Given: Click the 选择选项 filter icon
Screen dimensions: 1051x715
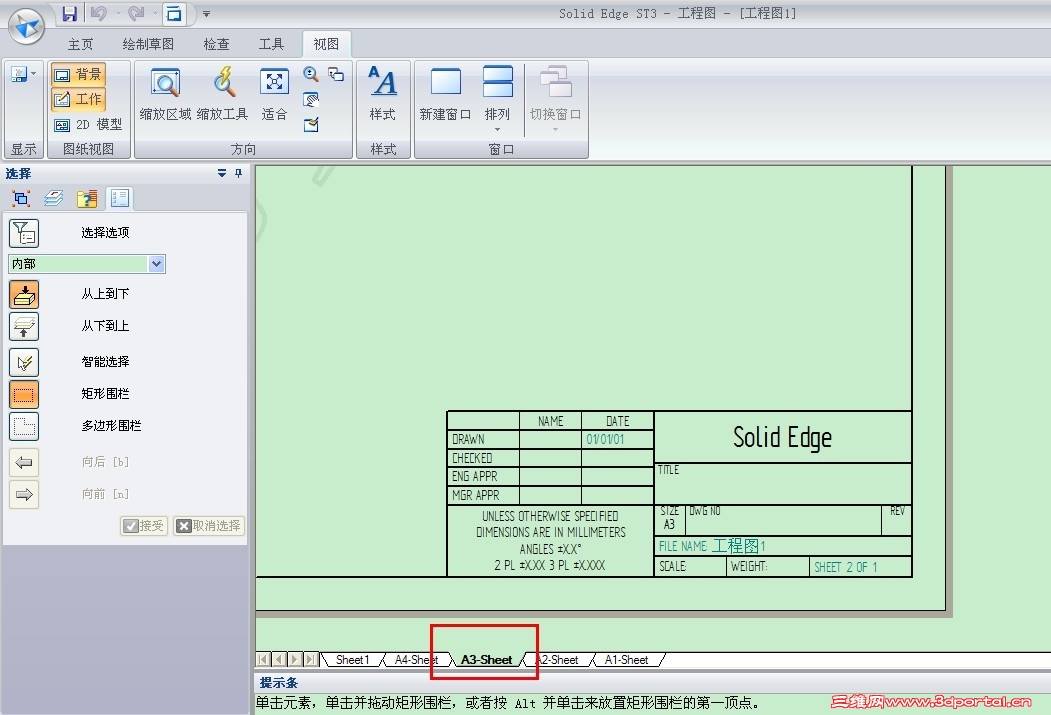Looking at the screenshot, I should (24, 233).
